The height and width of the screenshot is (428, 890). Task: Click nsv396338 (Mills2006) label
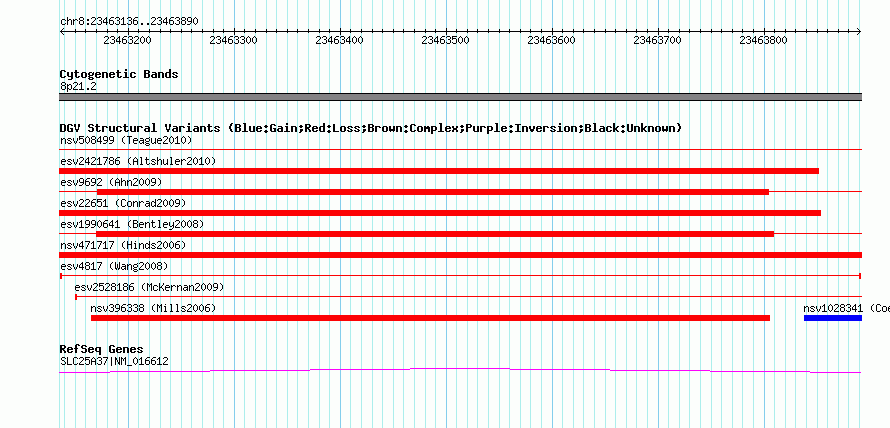(153, 308)
